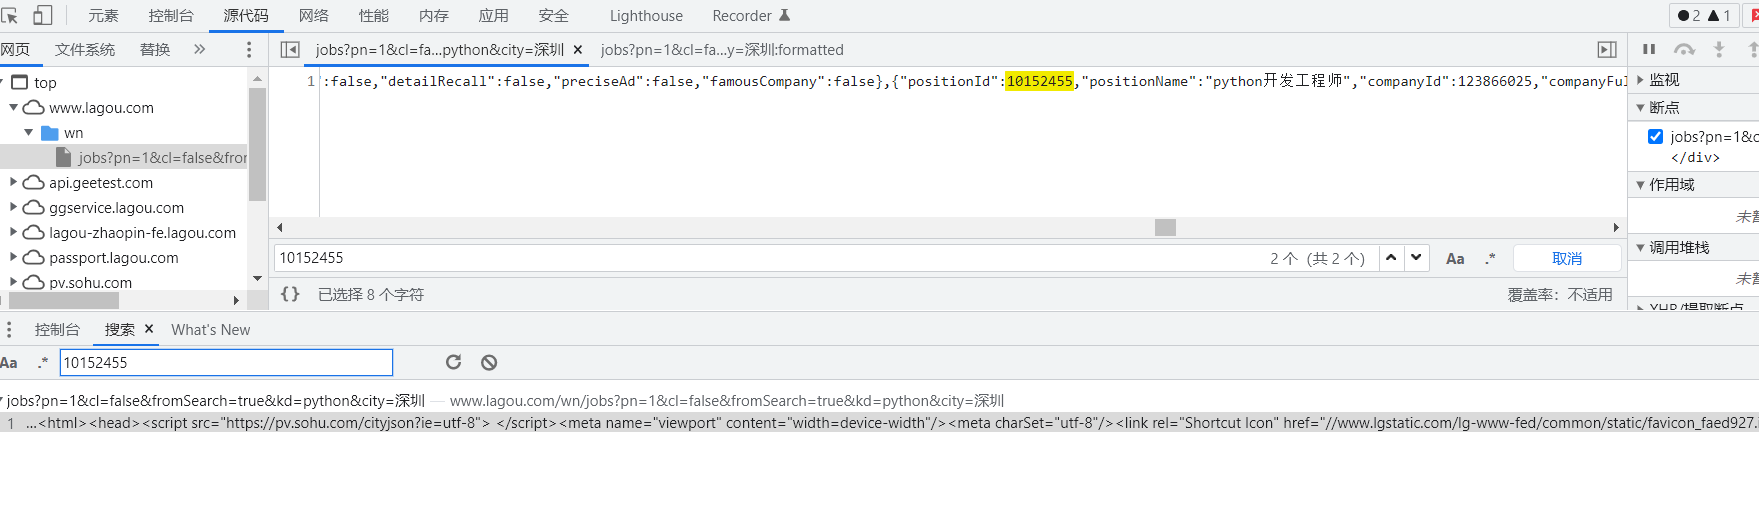Viewport: 1759px width, 526px height.
Task: Toggle the debugger sidebar hide icon
Action: 1607,49
